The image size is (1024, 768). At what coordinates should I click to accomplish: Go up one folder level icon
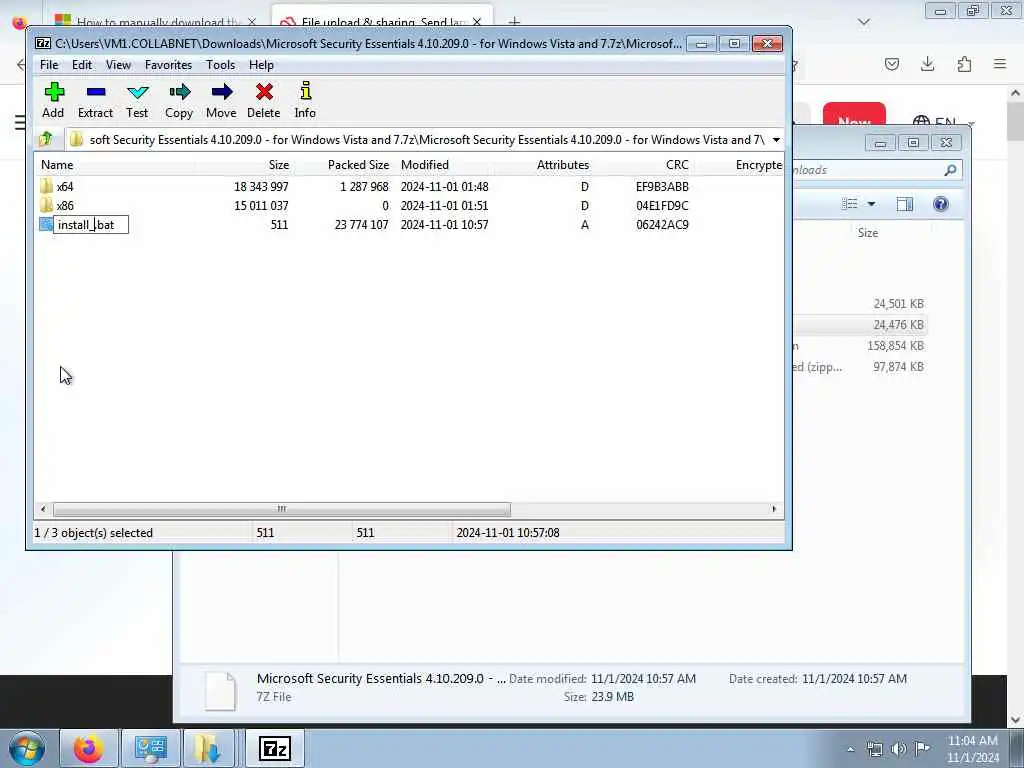(46, 139)
